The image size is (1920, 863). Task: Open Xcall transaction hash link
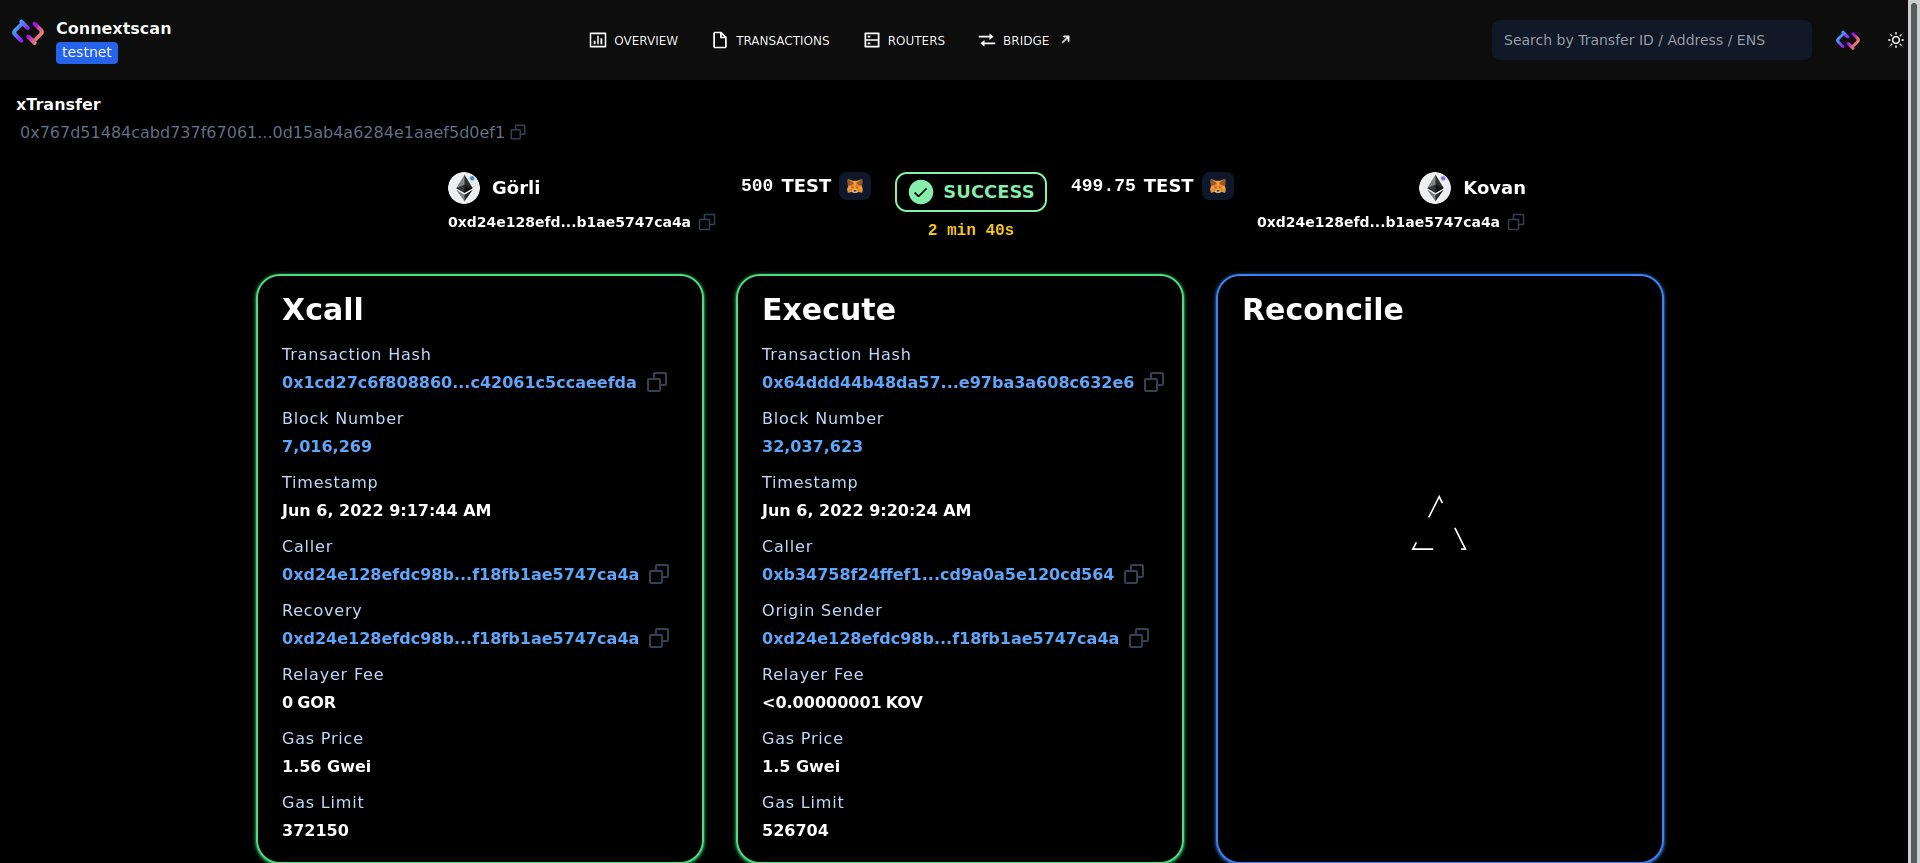tap(459, 382)
